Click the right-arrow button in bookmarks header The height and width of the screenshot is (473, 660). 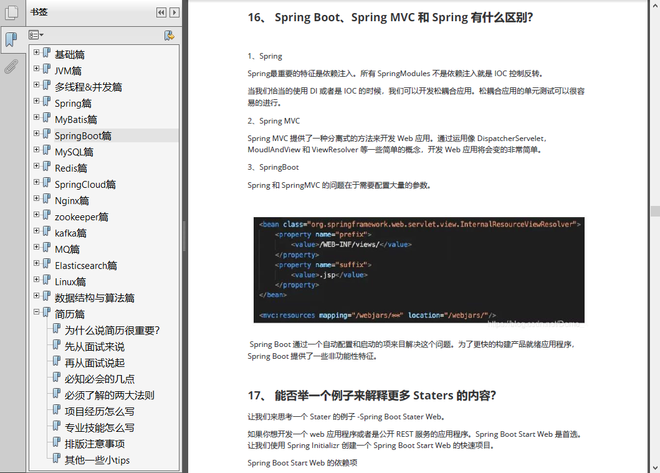(175, 12)
